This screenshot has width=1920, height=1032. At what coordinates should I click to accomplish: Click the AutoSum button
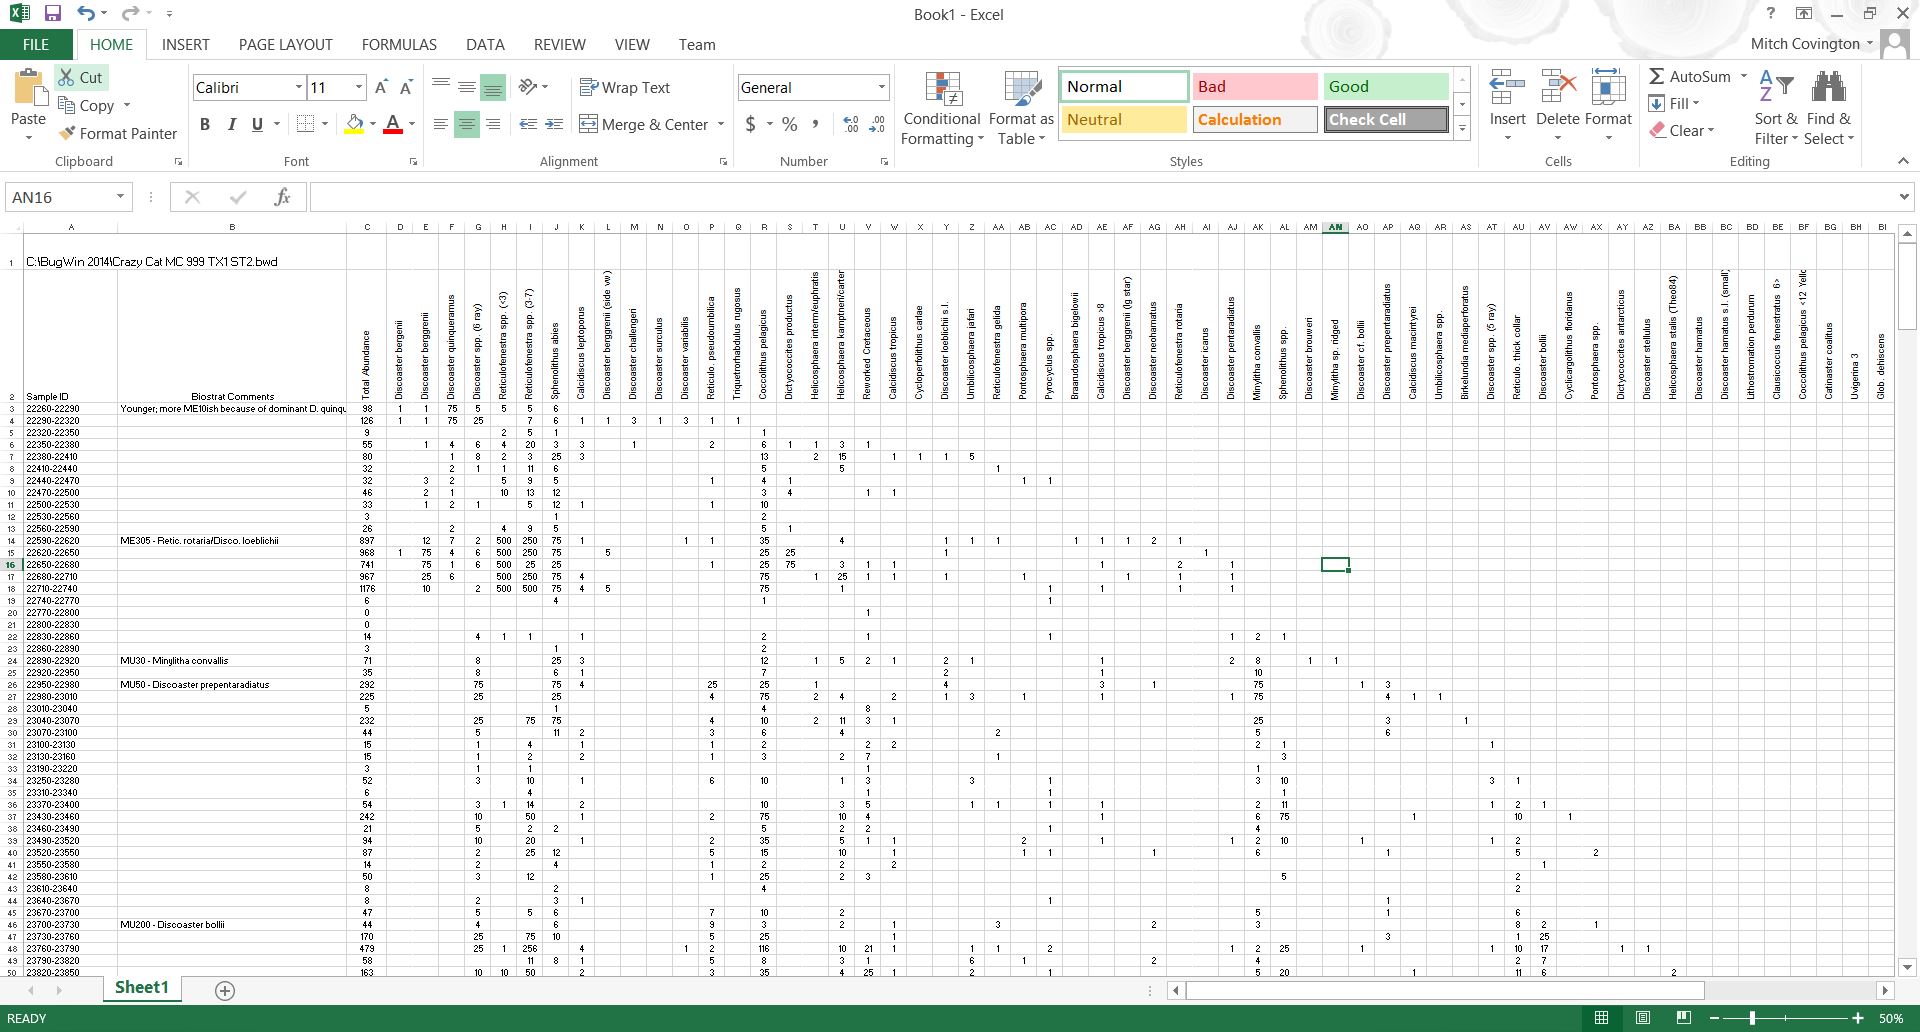click(x=1688, y=76)
